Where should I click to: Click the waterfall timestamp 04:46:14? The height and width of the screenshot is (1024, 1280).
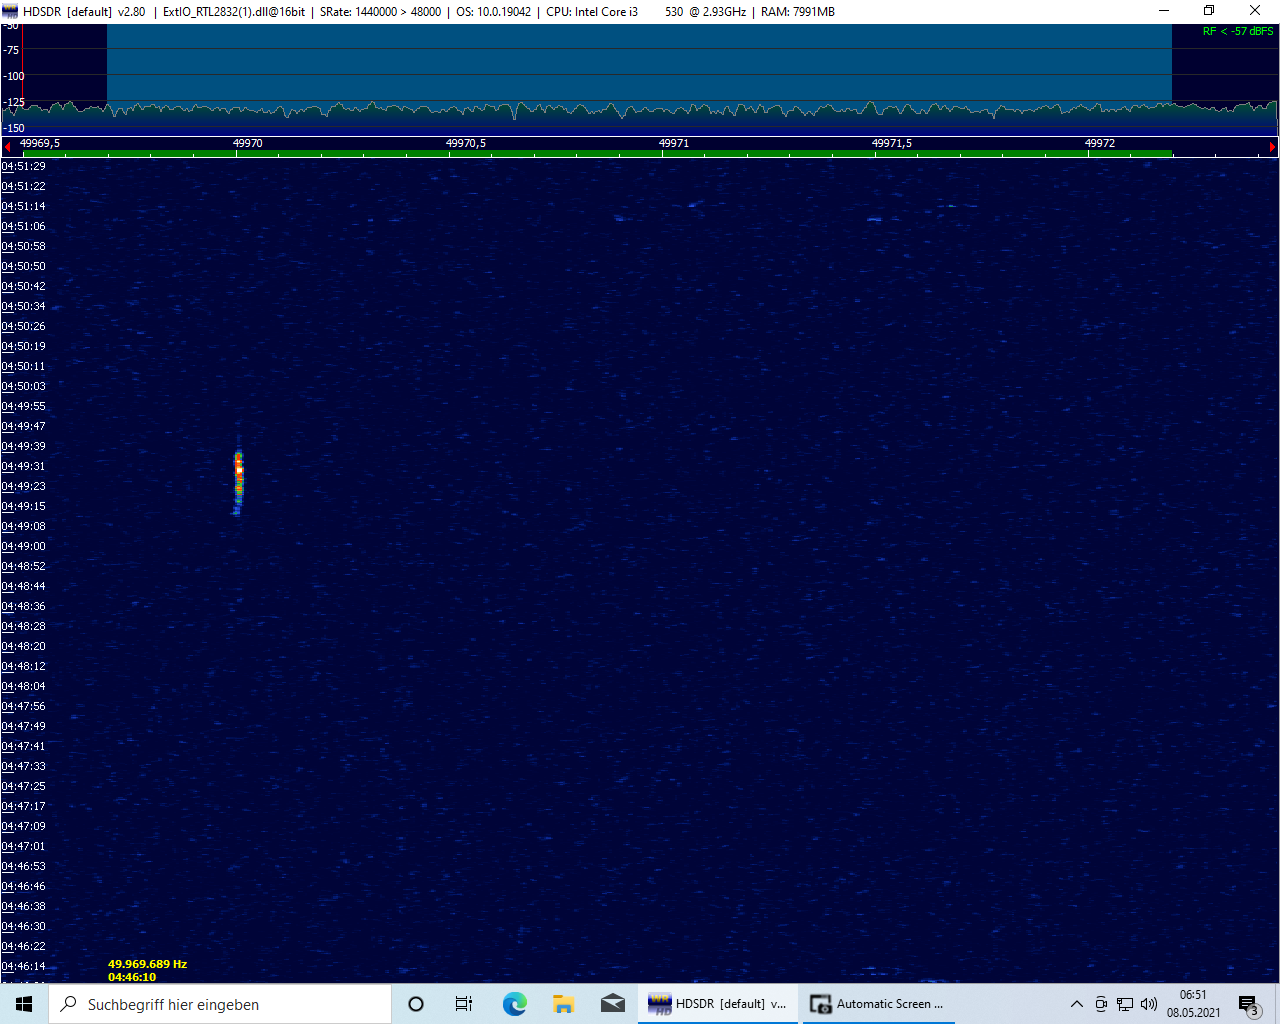tap(23, 966)
